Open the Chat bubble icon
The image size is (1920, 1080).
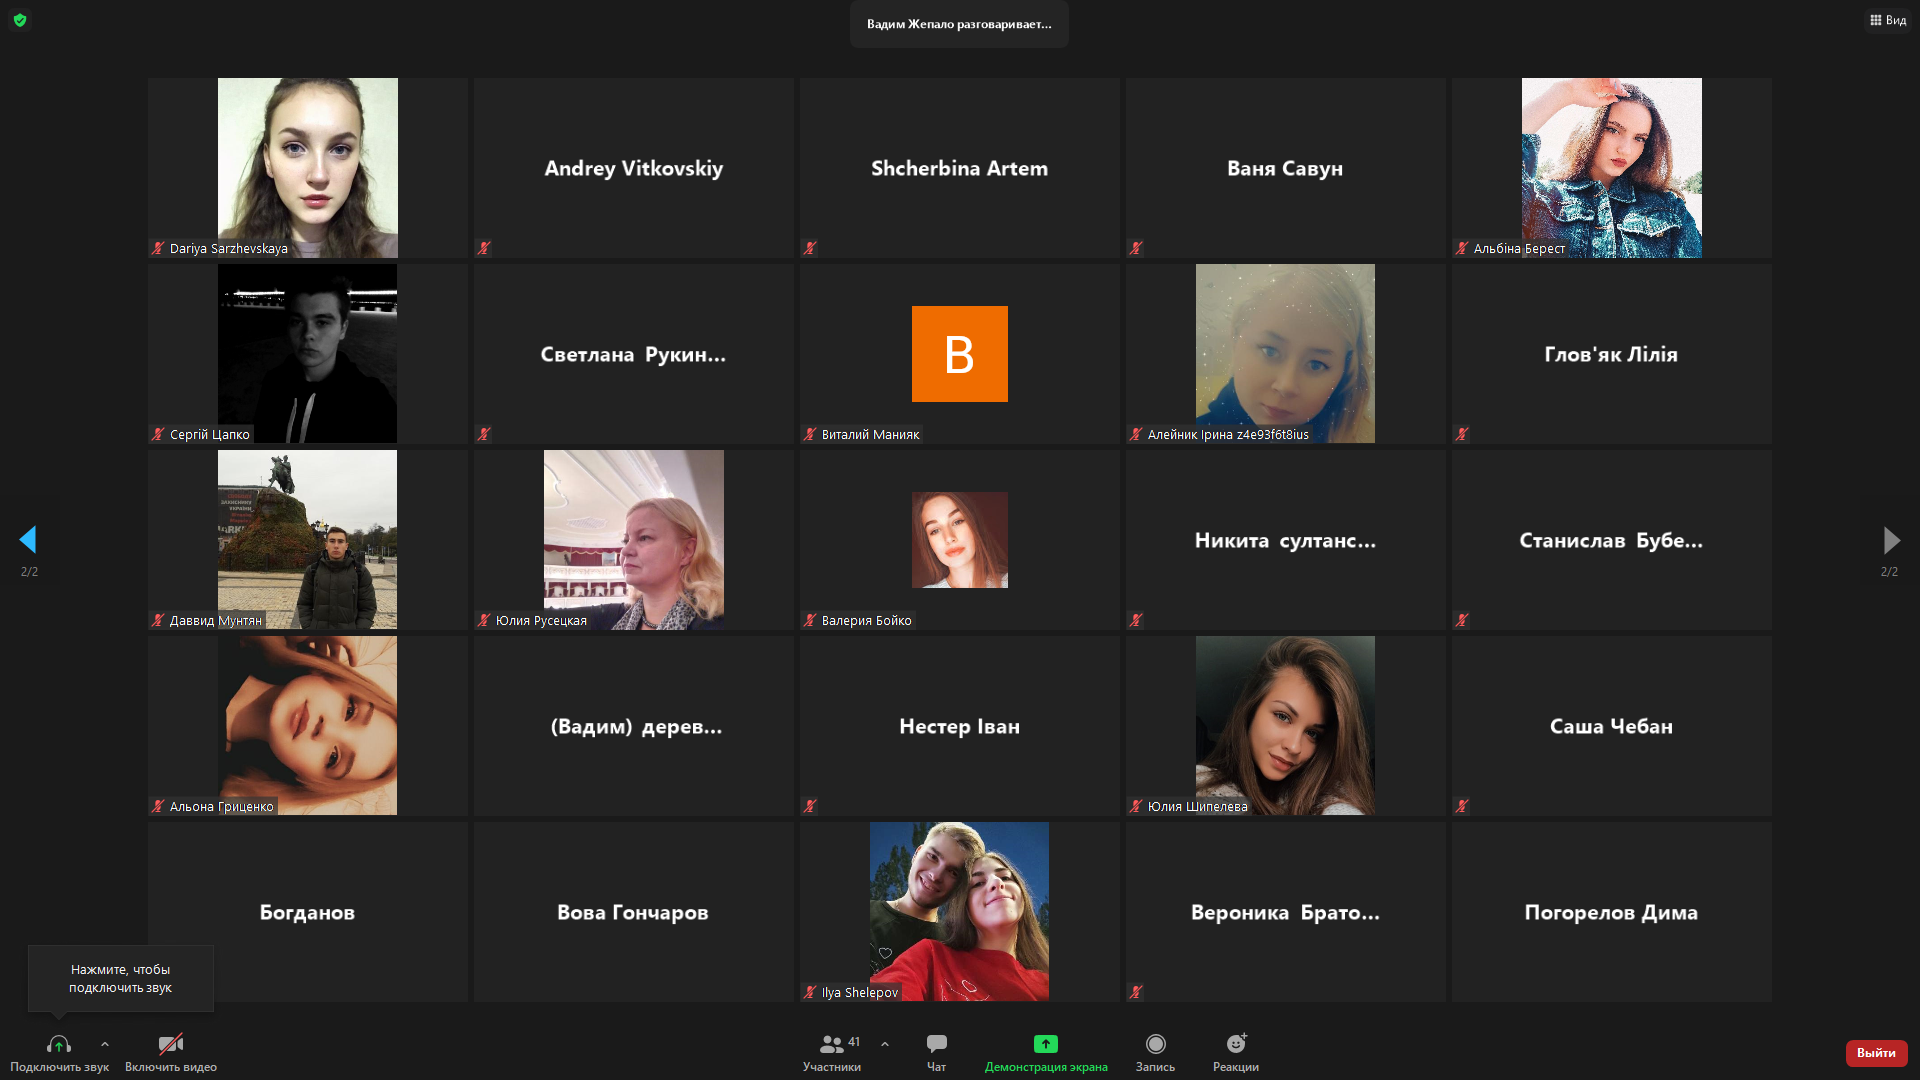click(936, 1044)
